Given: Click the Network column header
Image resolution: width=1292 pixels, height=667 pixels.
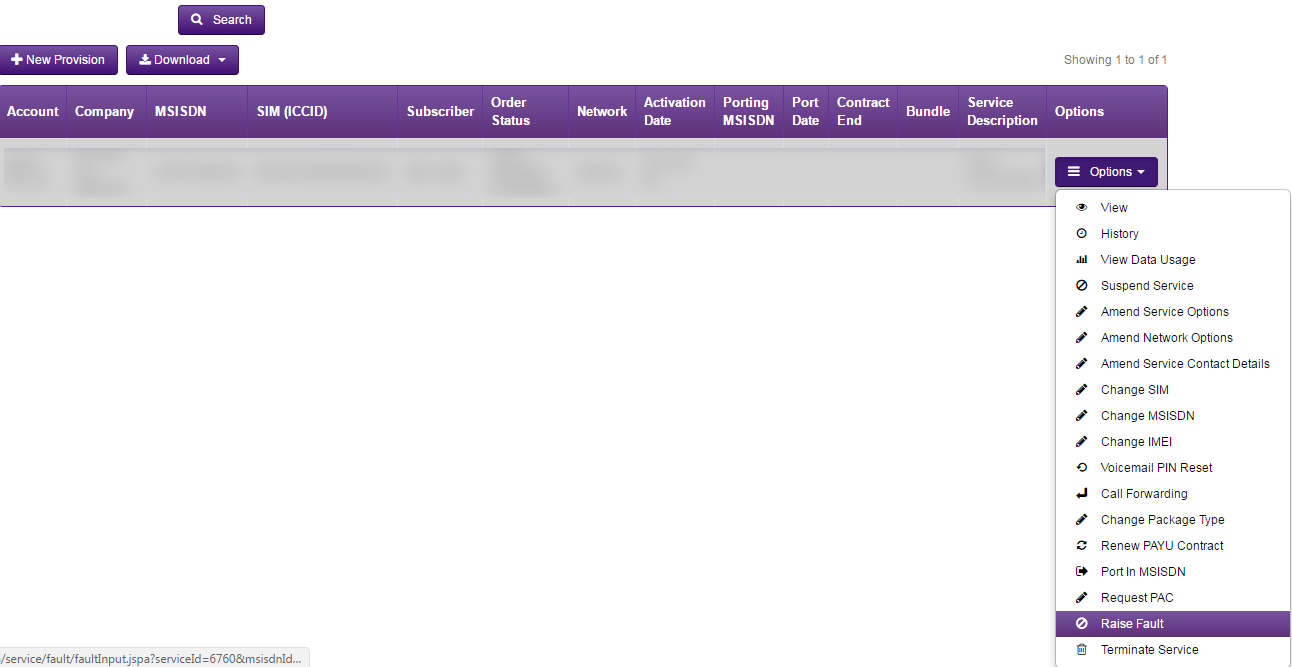Looking at the screenshot, I should [x=602, y=112].
